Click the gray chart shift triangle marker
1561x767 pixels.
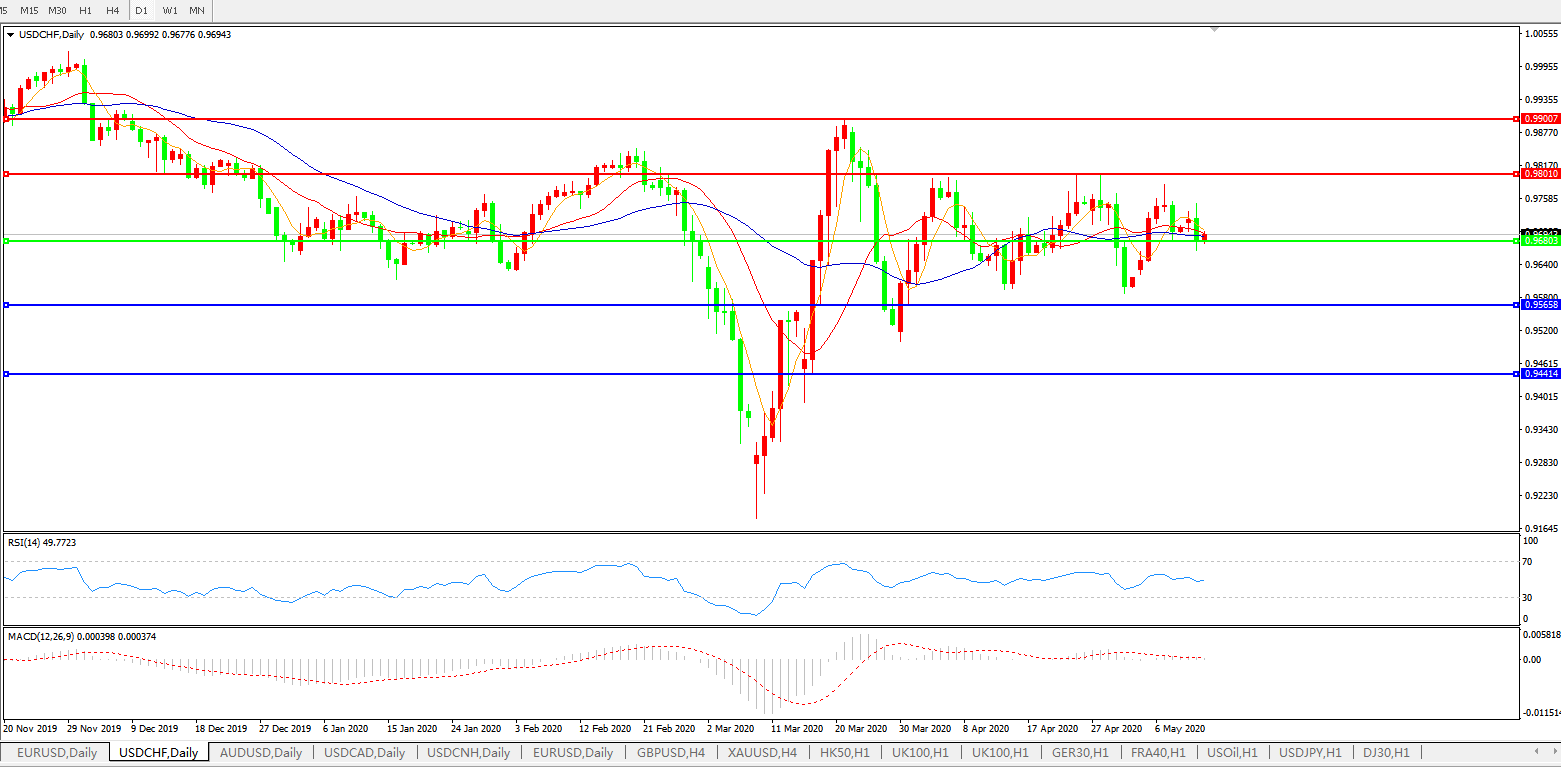click(x=1215, y=30)
